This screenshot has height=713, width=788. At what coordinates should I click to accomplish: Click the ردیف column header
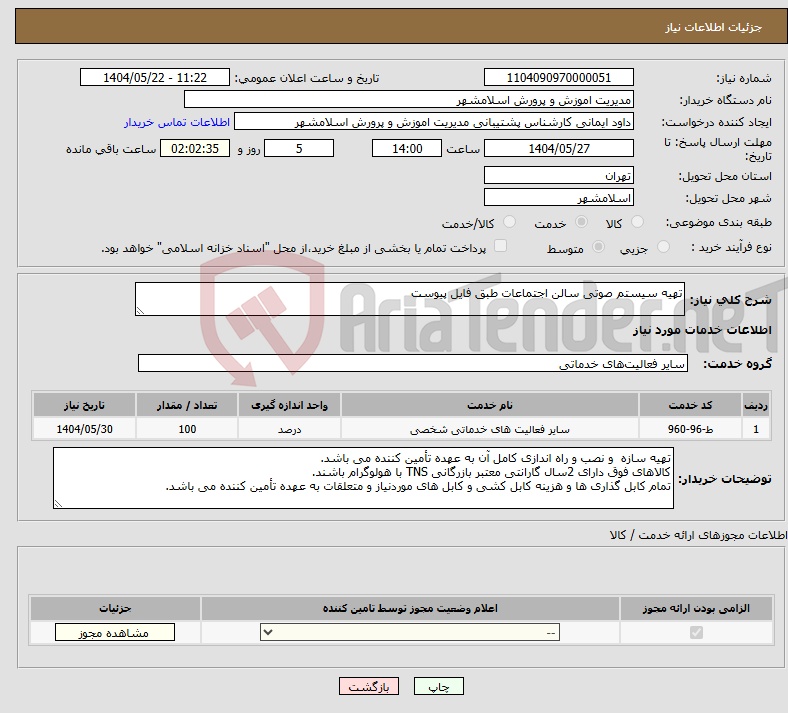(756, 405)
